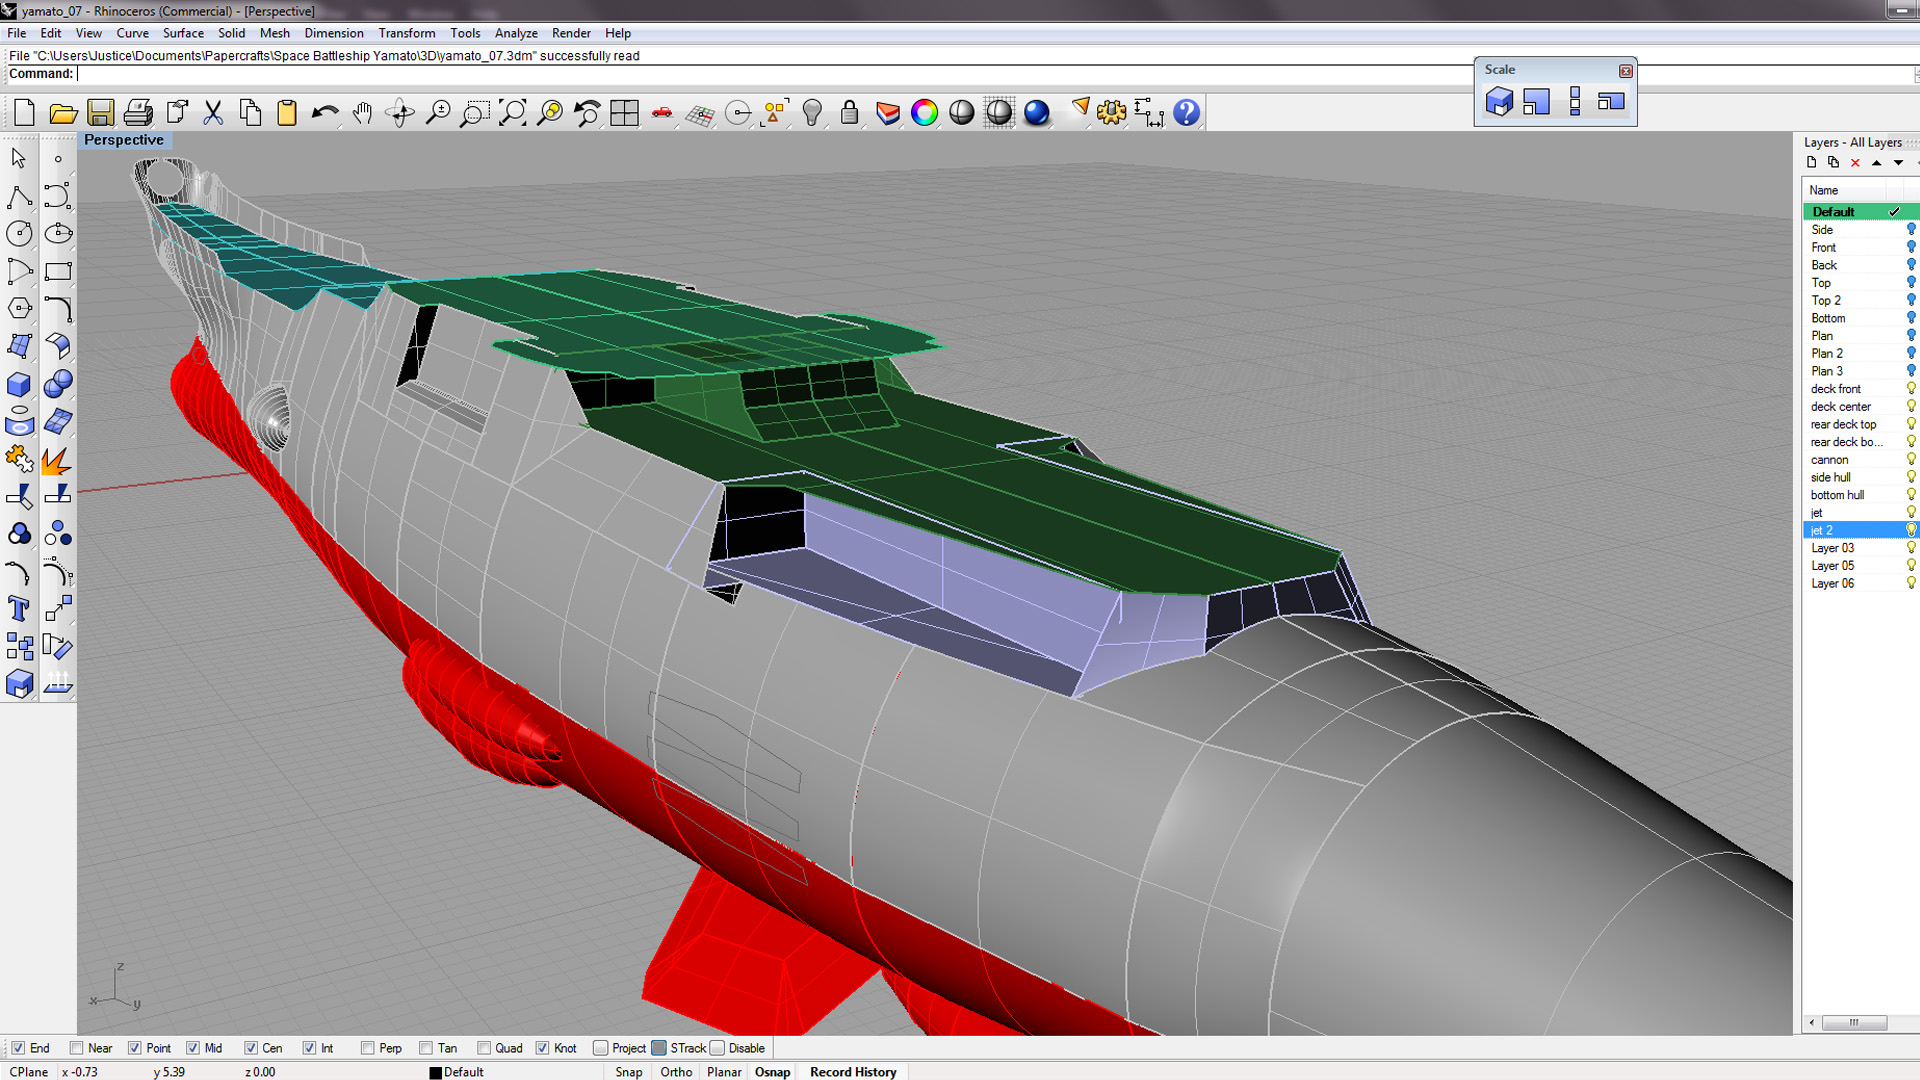Enable the Perp object snap checkbox
1920x1080 pixels.
click(x=367, y=1048)
